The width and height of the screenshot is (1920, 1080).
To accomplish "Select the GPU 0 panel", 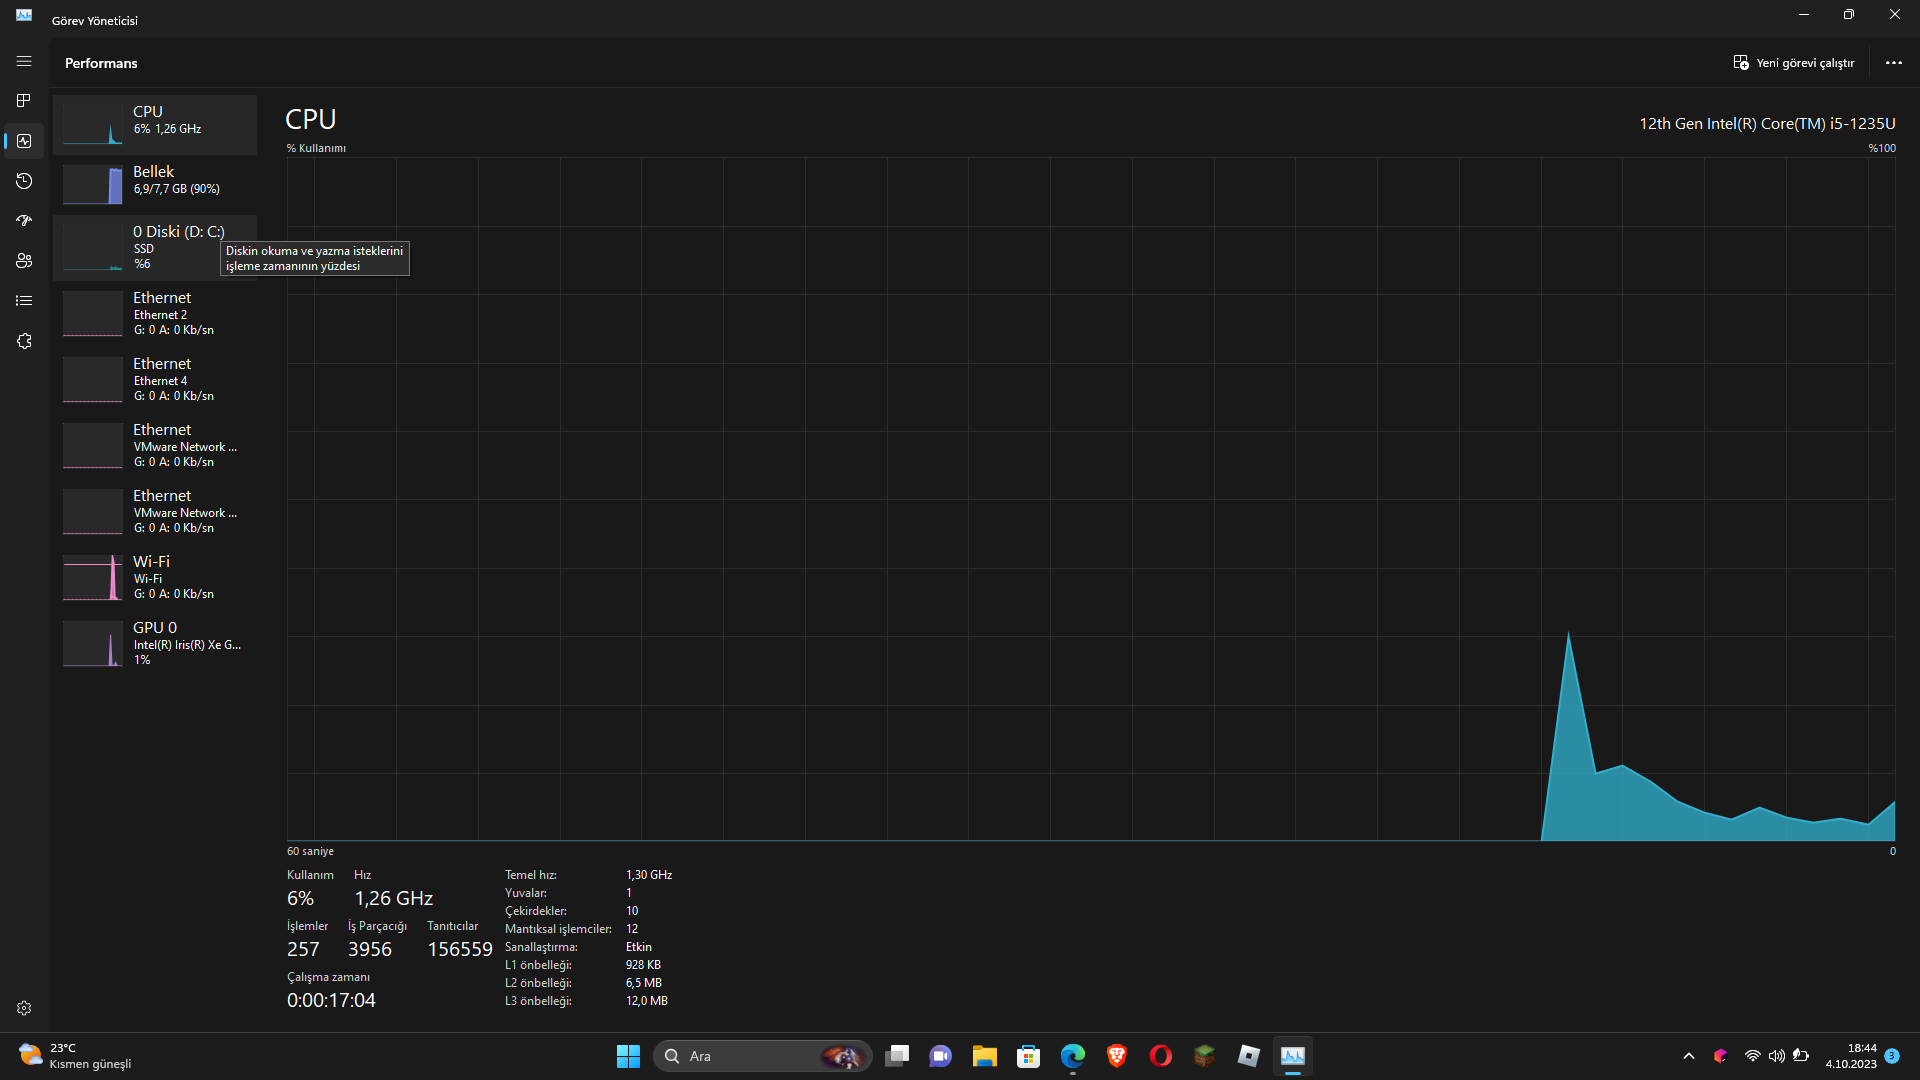I will click(x=155, y=643).
